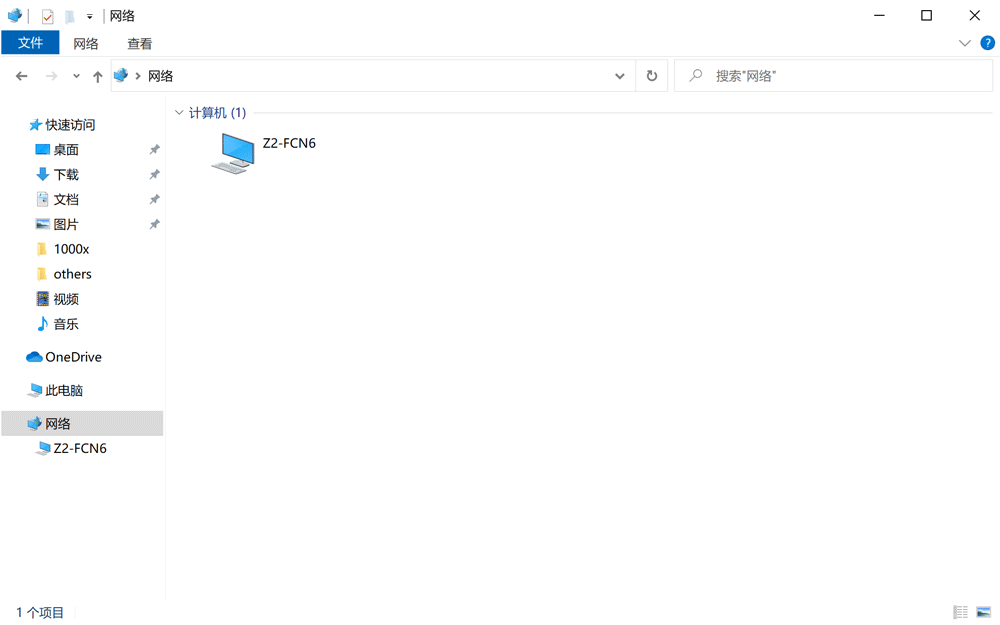Screen dimensions: 1000x625
Task: Open 桌面 in the navigation pane
Action: (66, 149)
